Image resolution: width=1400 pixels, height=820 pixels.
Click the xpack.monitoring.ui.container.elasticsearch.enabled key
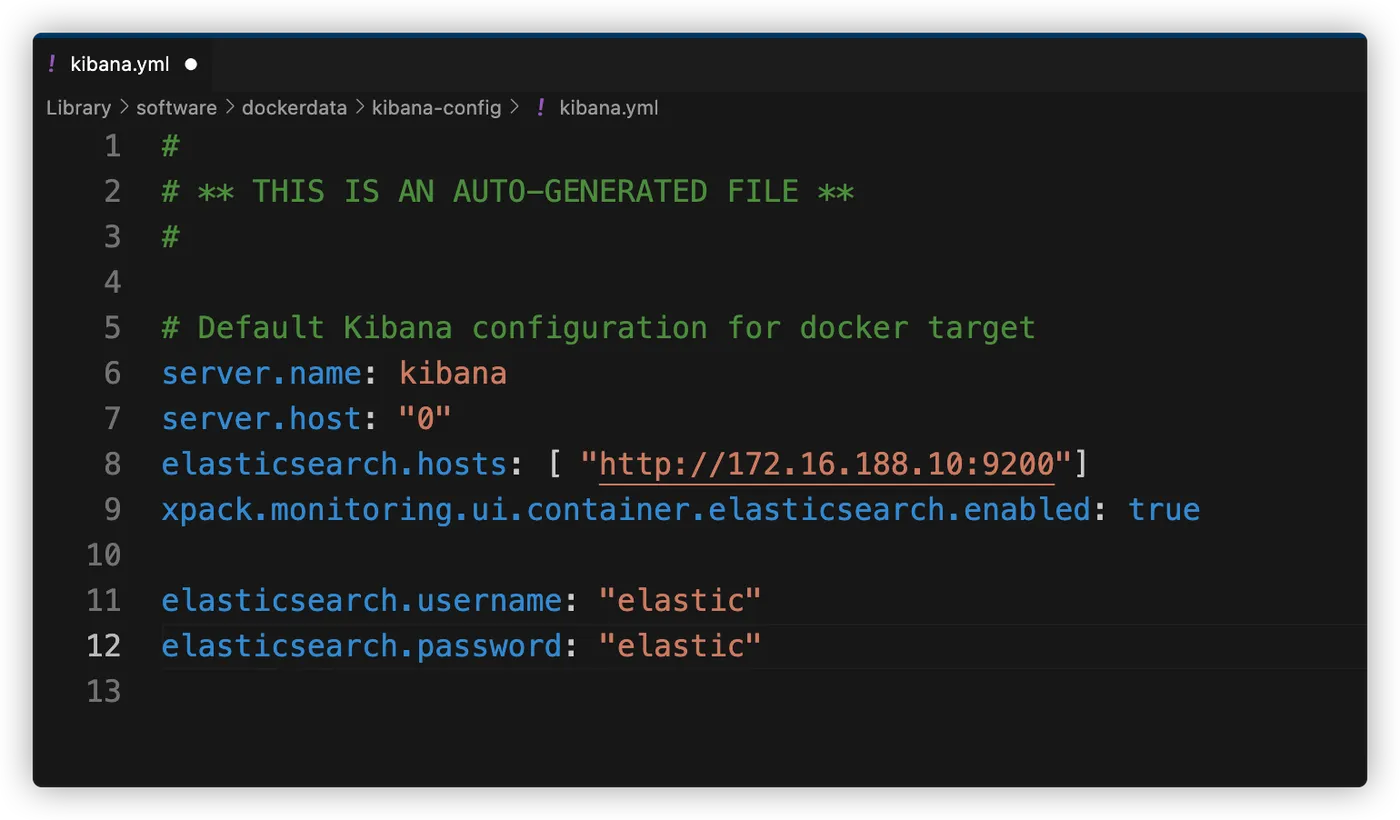(x=626, y=509)
